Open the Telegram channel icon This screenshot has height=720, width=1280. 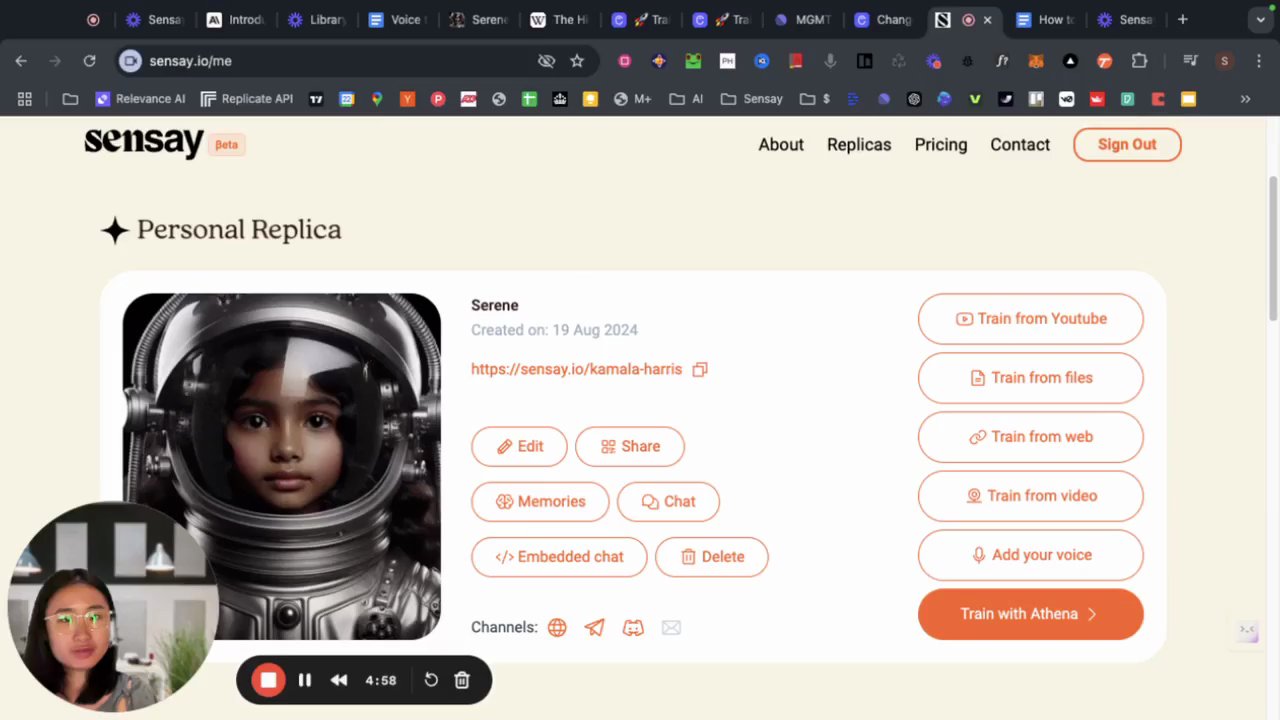(x=595, y=628)
